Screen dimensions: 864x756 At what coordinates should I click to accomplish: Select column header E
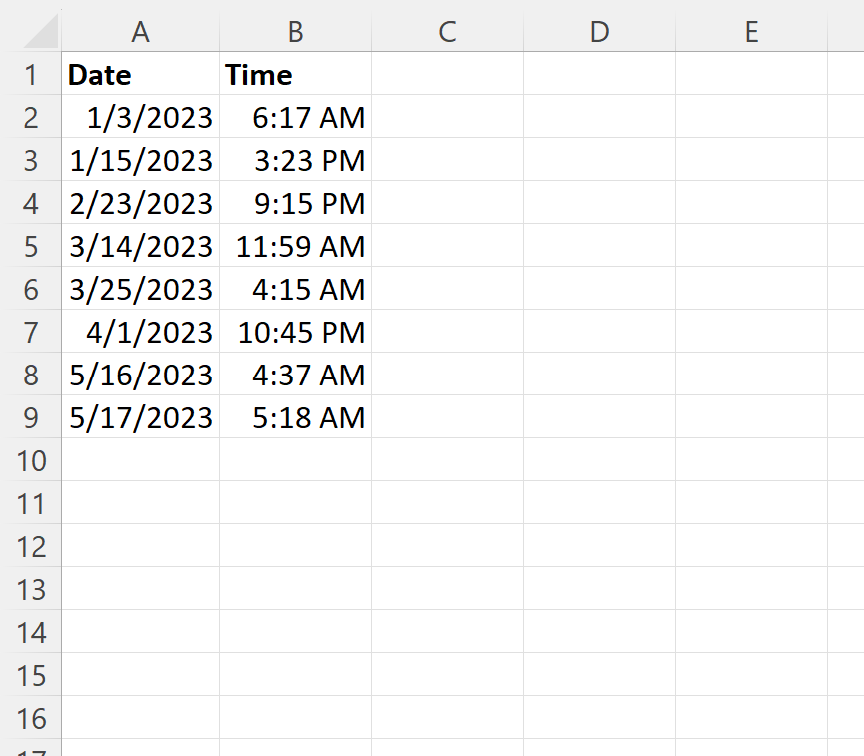click(x=750, y=32)
